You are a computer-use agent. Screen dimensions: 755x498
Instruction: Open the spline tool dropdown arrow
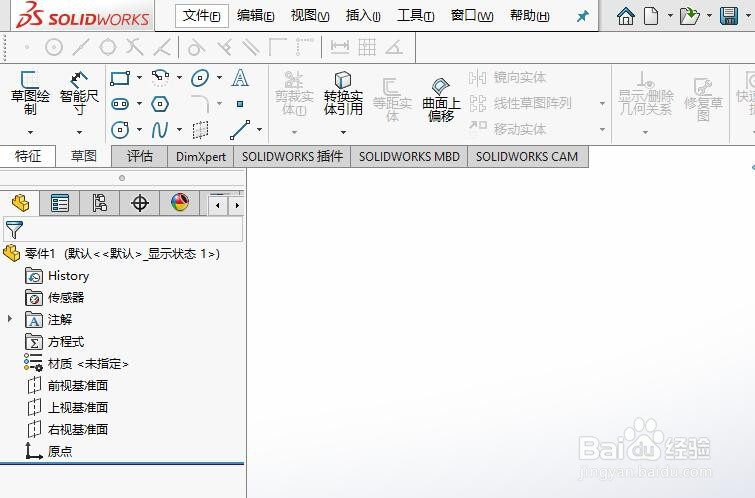(179, 130)
